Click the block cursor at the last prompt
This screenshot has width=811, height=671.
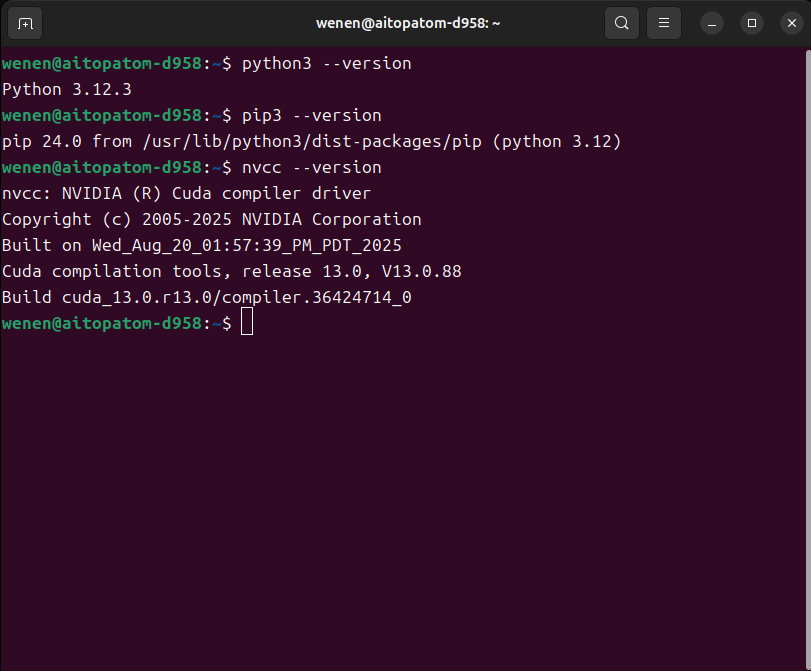(247, 323)
